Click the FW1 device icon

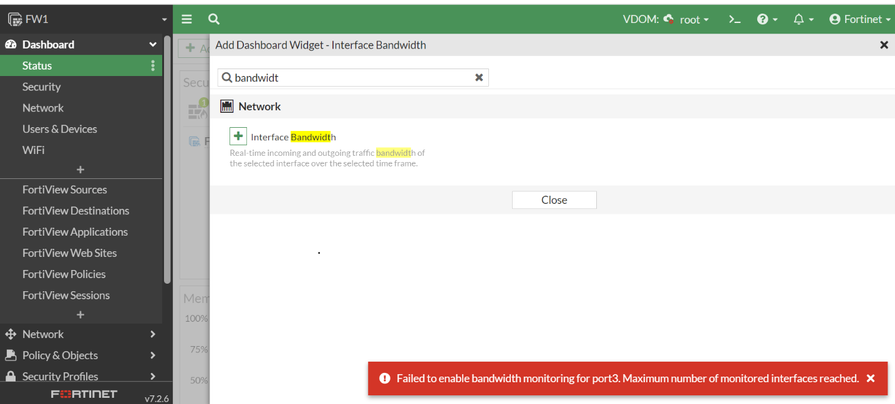pyautogui.click(x=15, y=19)
